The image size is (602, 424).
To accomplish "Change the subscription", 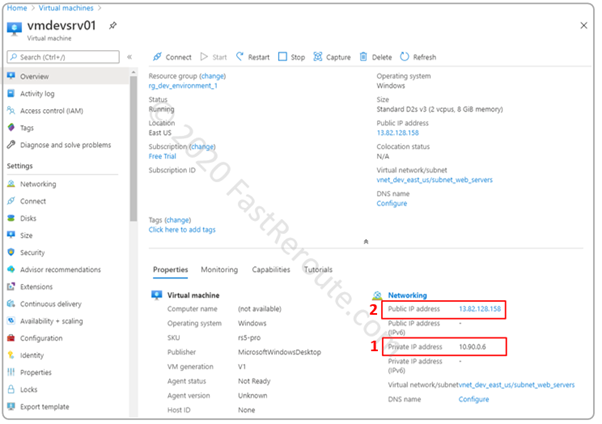I will click(202, 147).
